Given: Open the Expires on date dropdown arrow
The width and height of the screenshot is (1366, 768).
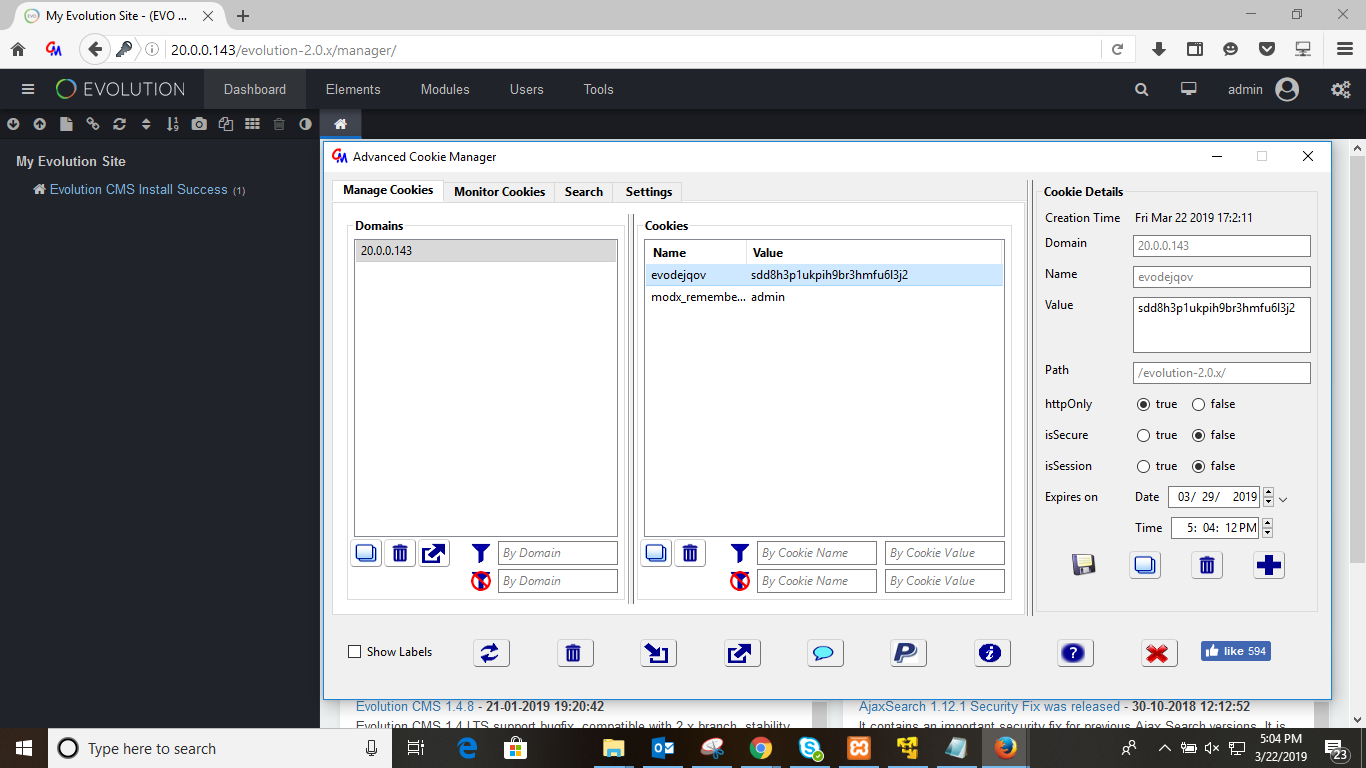Looking at the screenshot, I should [1283, 498].
